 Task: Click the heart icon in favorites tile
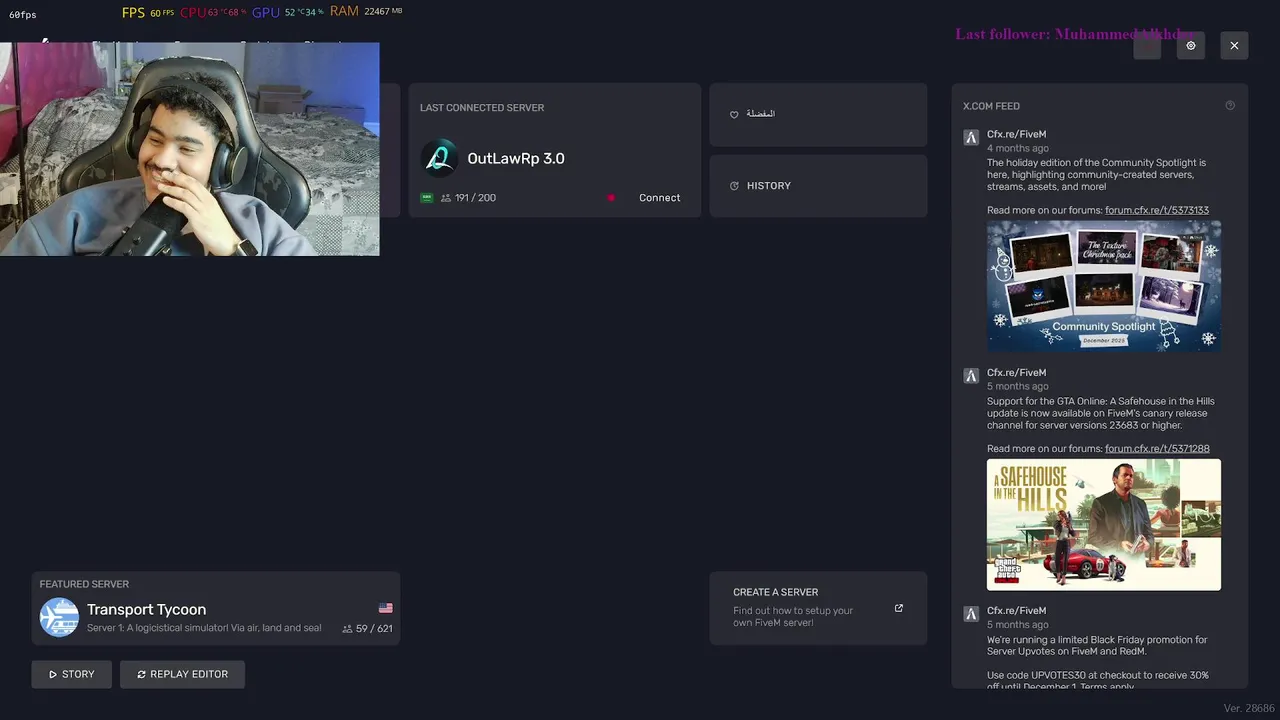(734, 114)
